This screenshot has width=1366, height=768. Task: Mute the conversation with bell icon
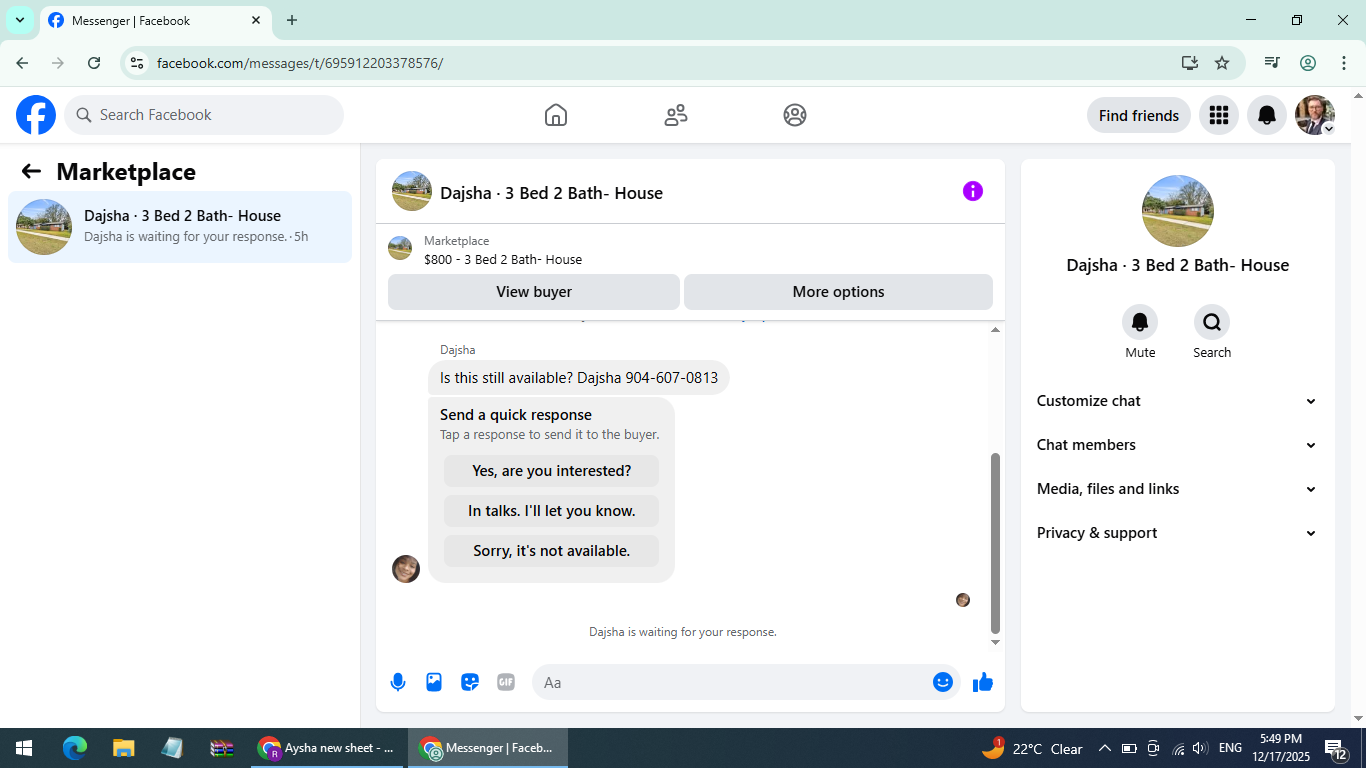pos(1140,322)
